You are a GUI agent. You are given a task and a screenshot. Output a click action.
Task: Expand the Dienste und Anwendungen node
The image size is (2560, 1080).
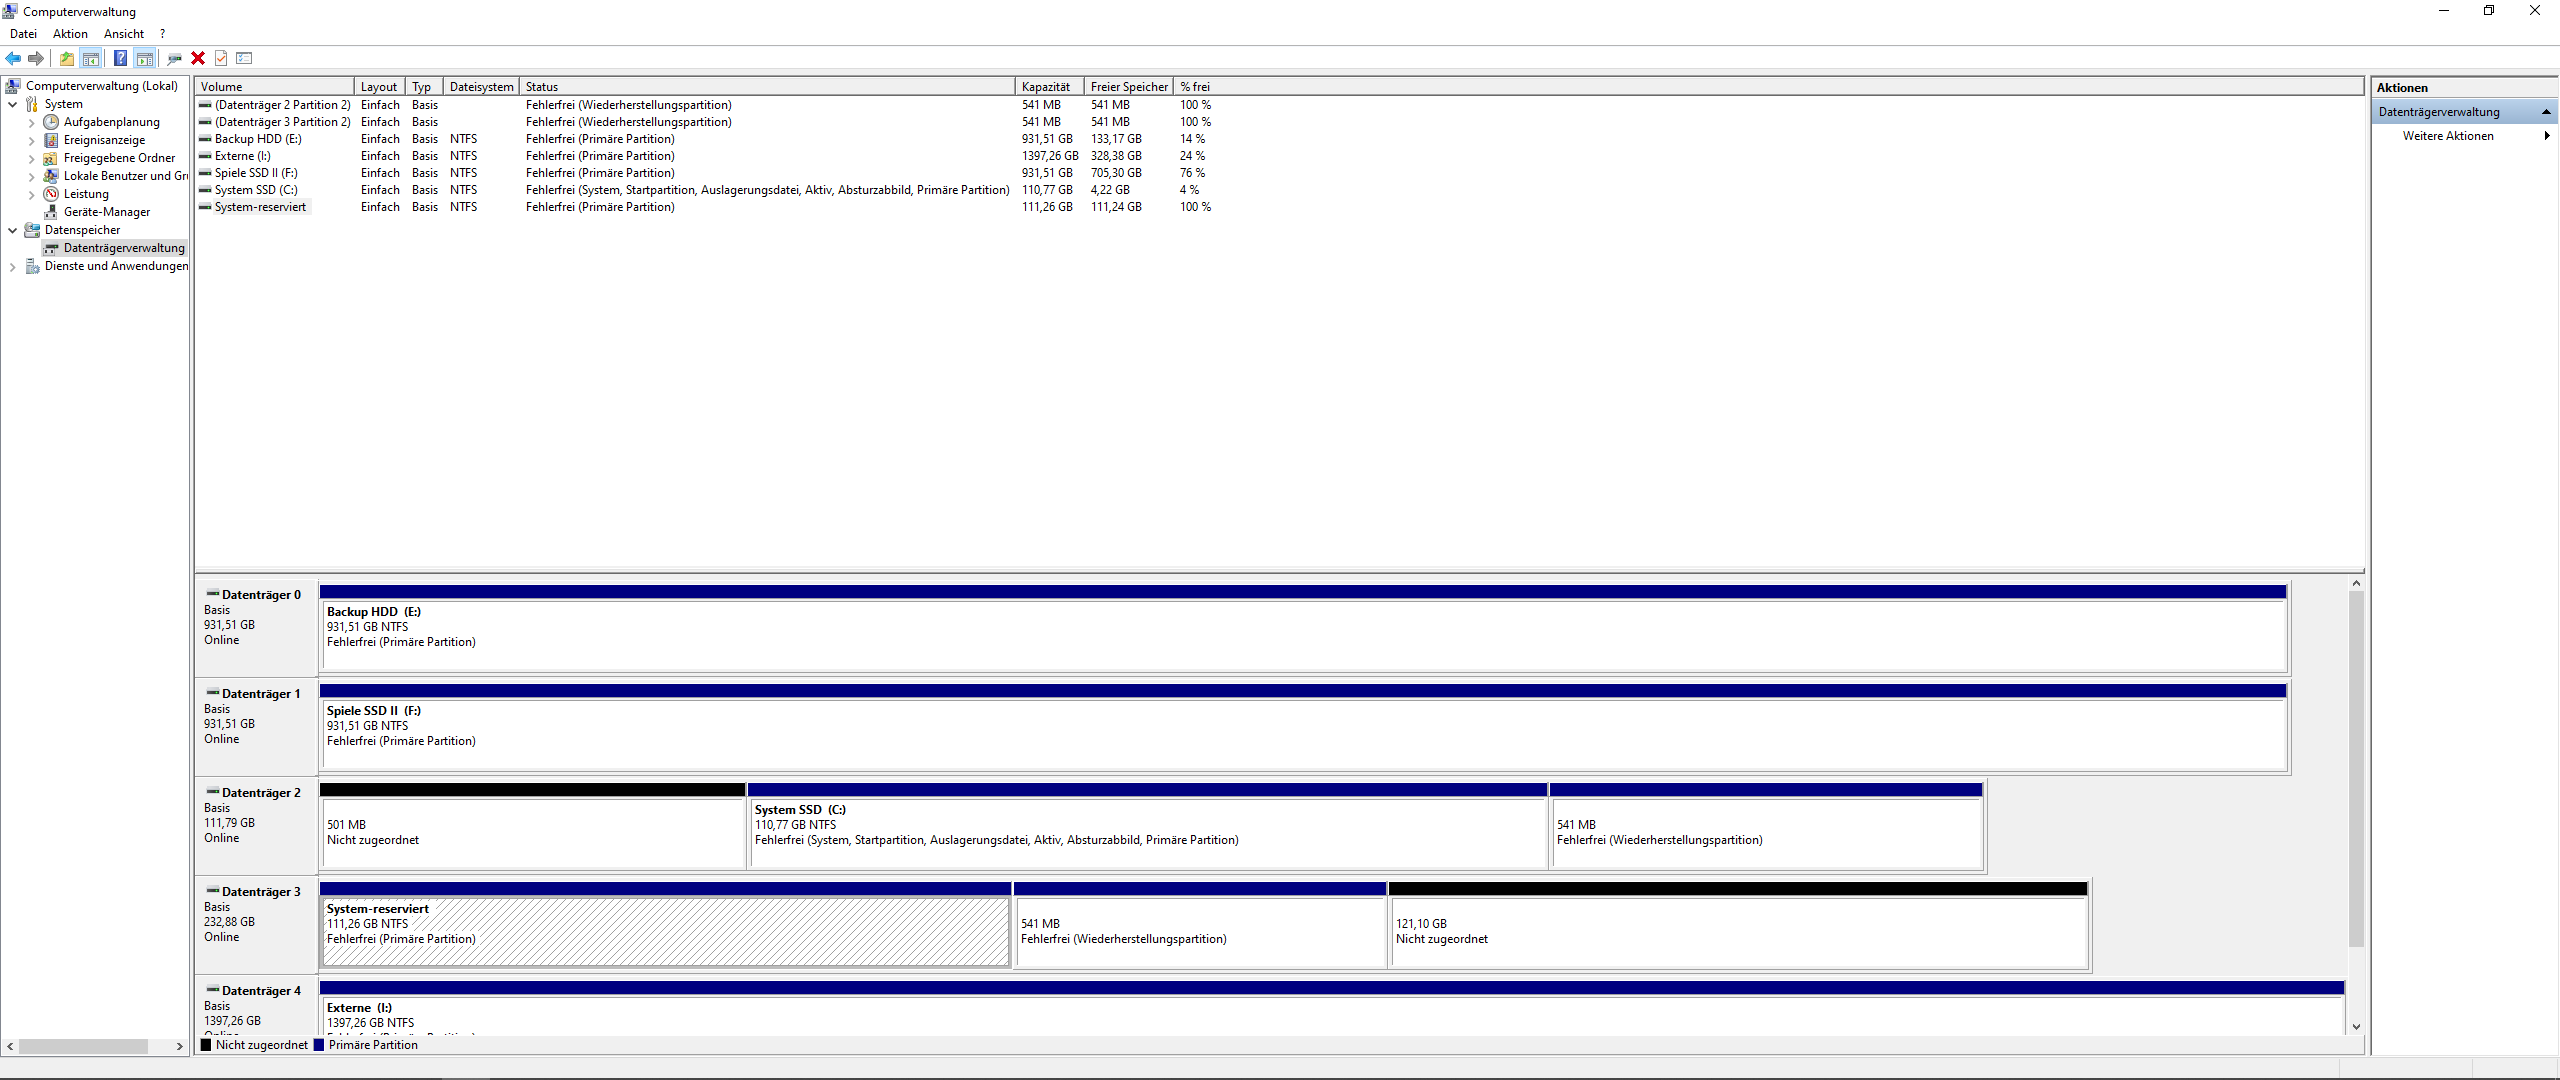pyautogui.click(x=12, y=267)
